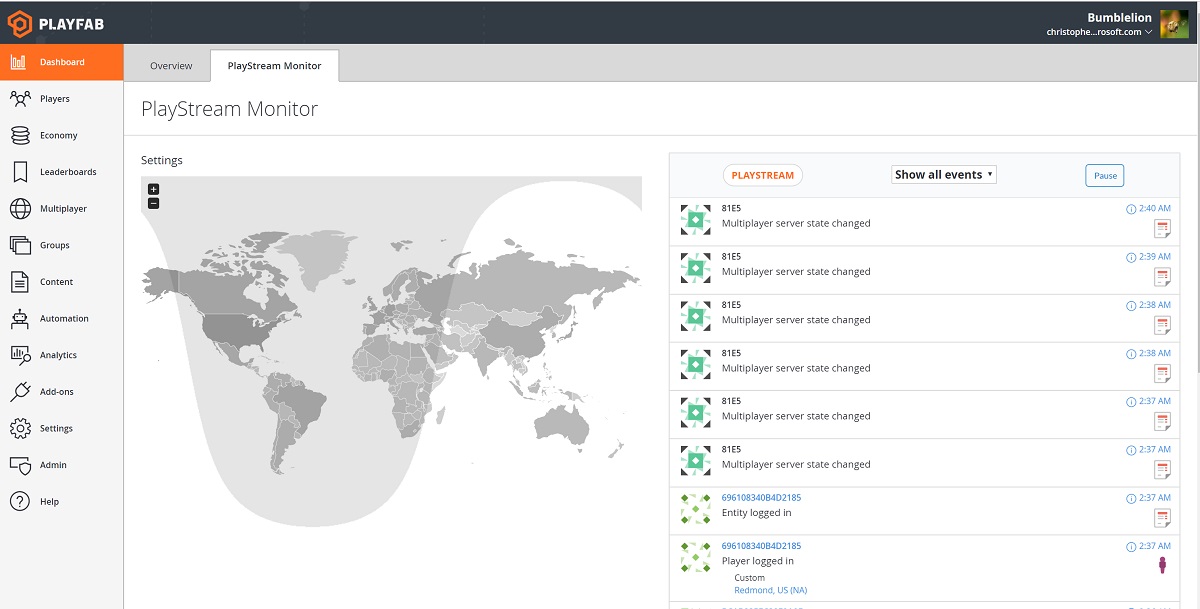The height and width of the screenshot is (609, 1200).
Task: Open event details icon for 2:40 AM event
Action: tap(1162, 229)
